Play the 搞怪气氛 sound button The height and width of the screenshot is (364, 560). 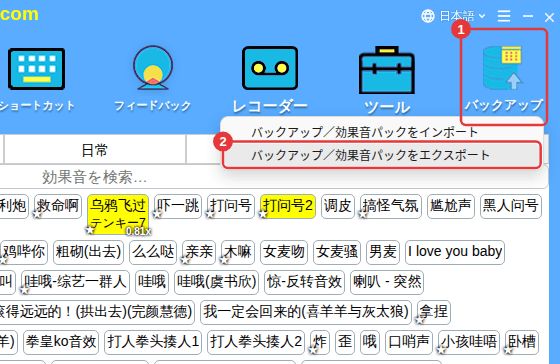(x=391, y=206)
